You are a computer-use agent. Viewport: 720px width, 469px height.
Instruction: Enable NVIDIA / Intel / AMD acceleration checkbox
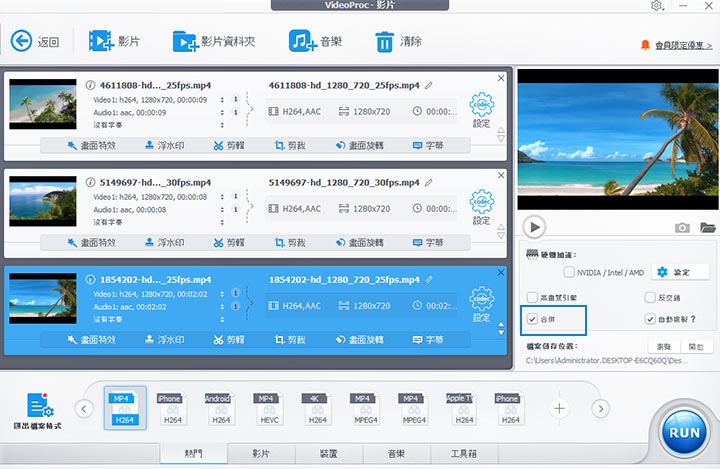569,272
